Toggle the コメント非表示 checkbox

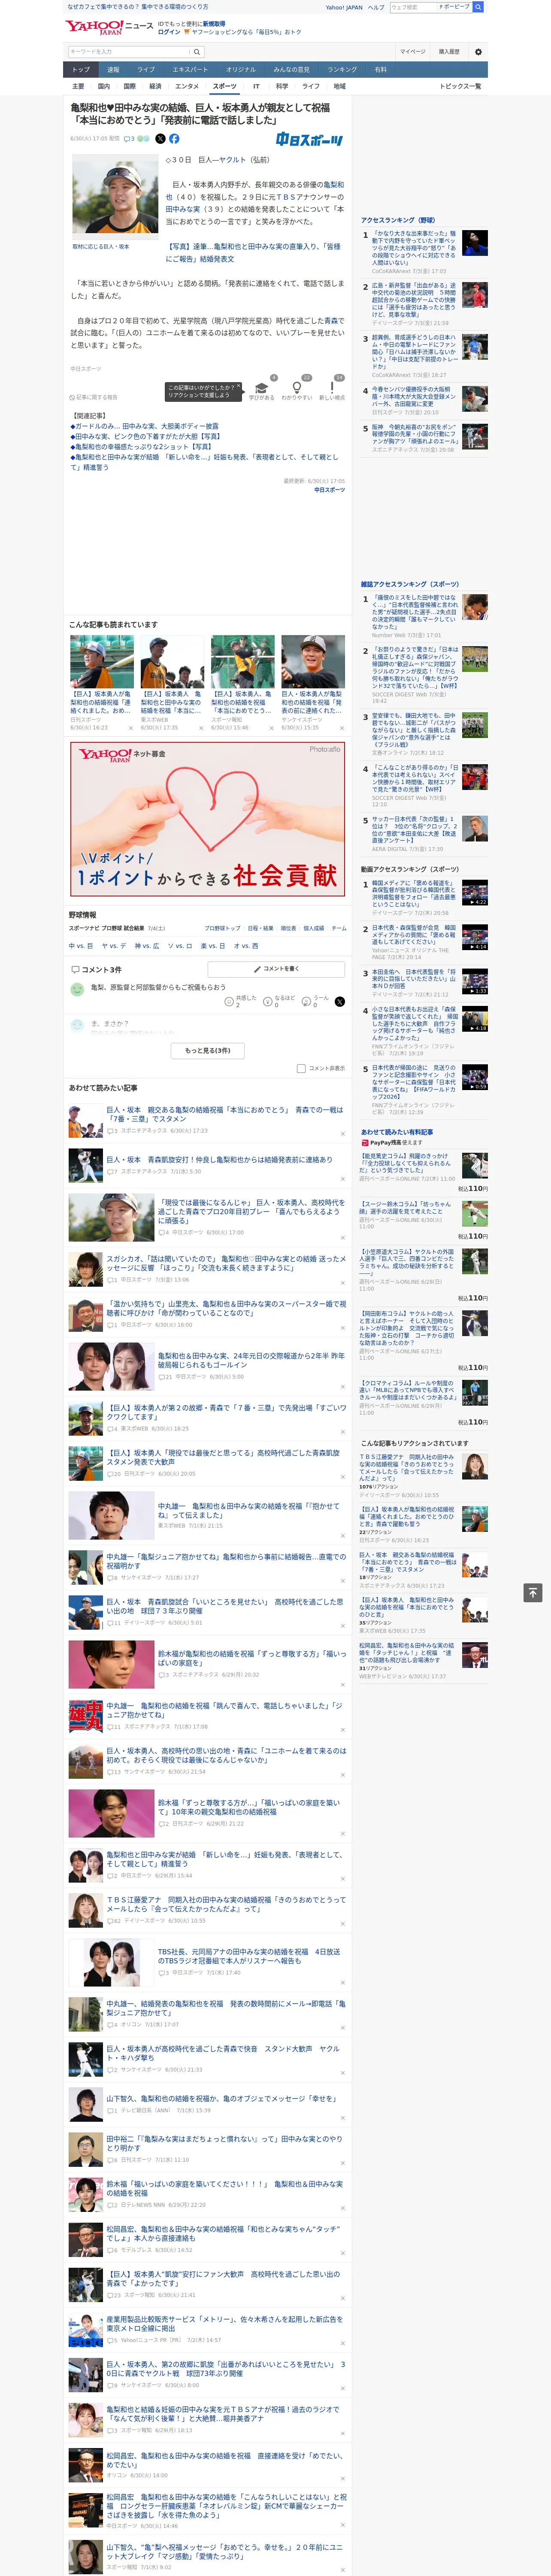[x=301, y=1068]
